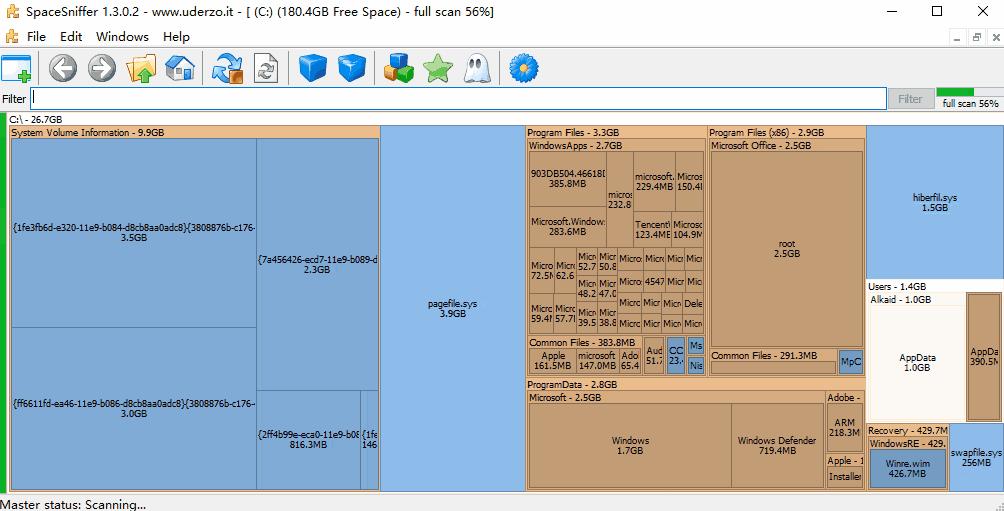1004x511 pixels.
Task: Open the File menu
Action: point(36,36)
